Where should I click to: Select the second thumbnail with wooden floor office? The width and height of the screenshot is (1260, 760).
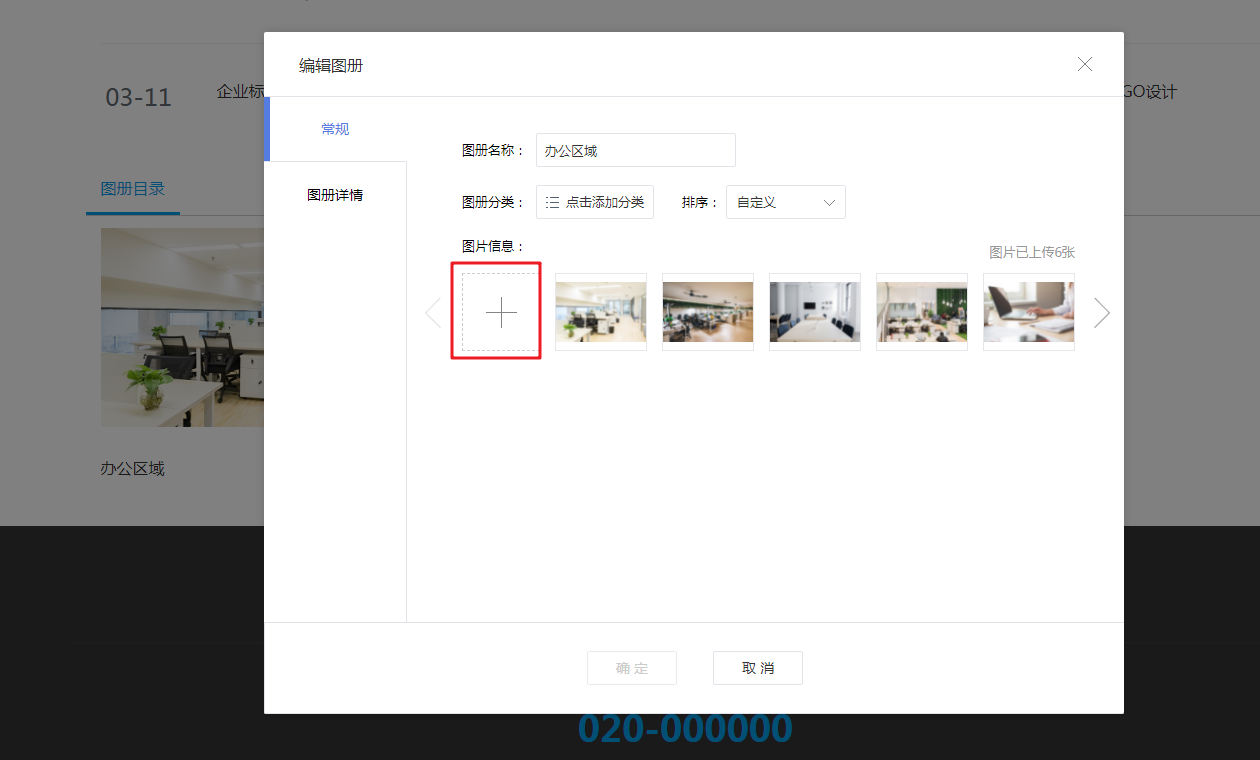[708, 312]
